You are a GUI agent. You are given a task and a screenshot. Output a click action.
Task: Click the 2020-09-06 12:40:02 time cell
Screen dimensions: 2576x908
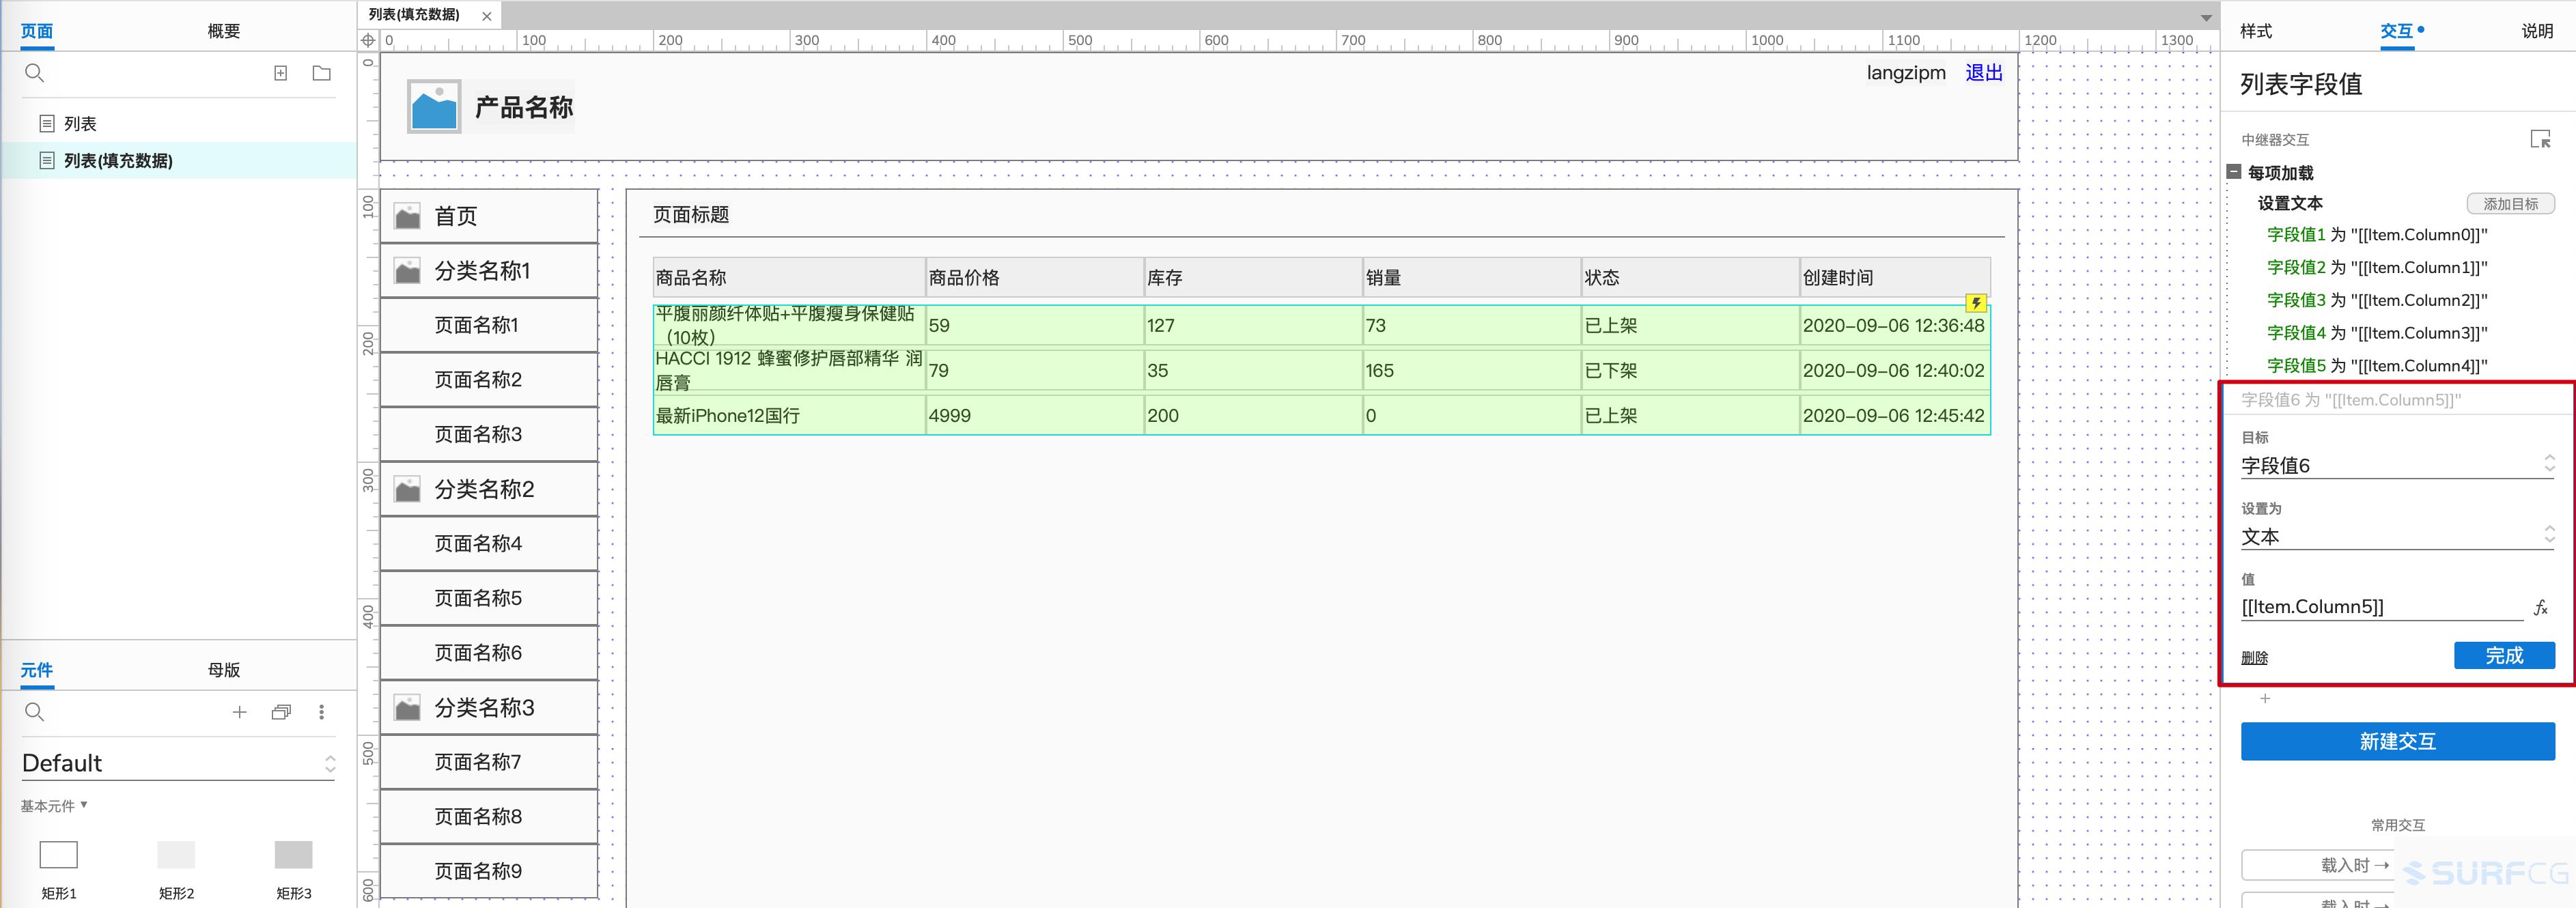(1894, 370)
